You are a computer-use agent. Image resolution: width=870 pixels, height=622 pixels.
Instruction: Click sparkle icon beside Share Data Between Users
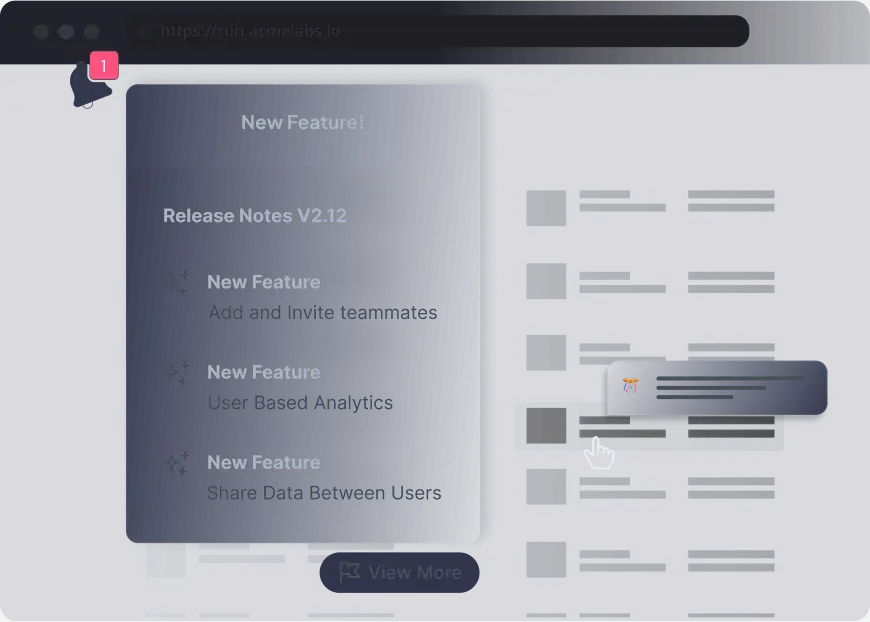point(177,464)
